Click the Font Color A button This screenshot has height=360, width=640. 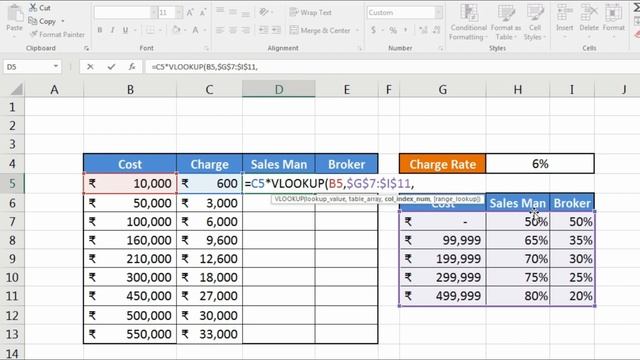[x=196, y=30]
